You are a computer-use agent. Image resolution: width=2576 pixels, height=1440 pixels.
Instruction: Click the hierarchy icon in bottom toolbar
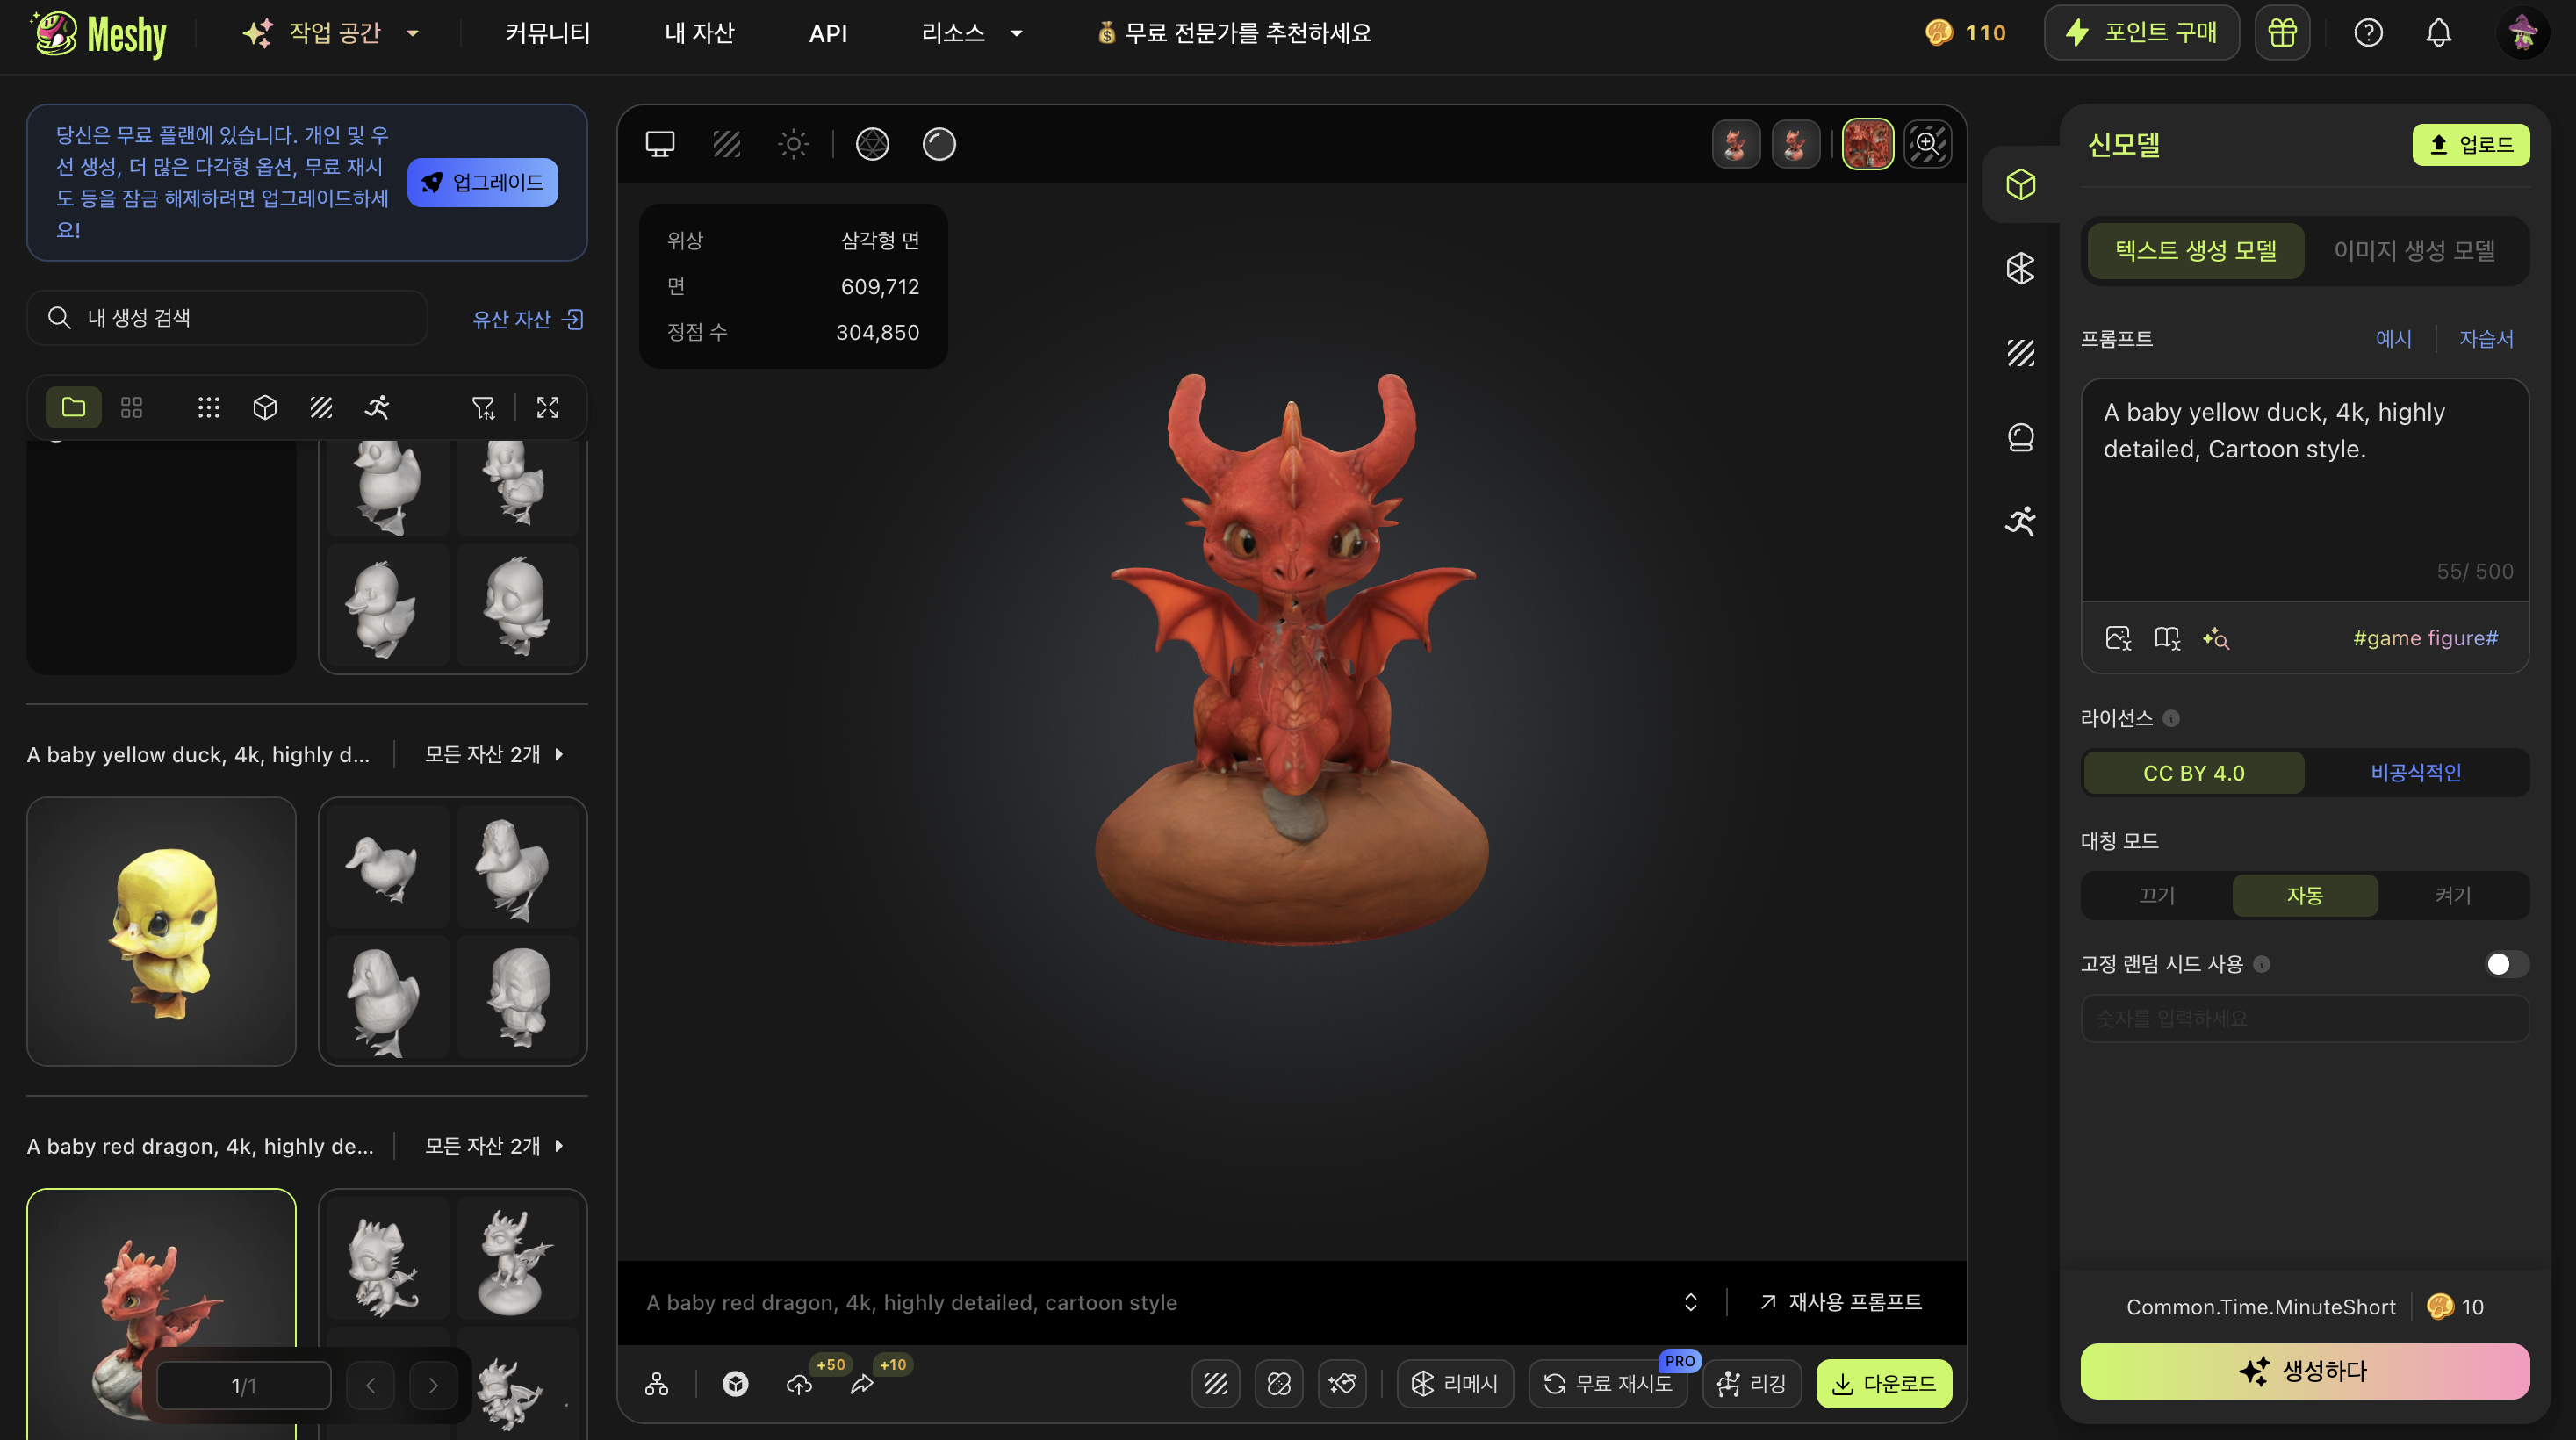[x=657, y=1384]
